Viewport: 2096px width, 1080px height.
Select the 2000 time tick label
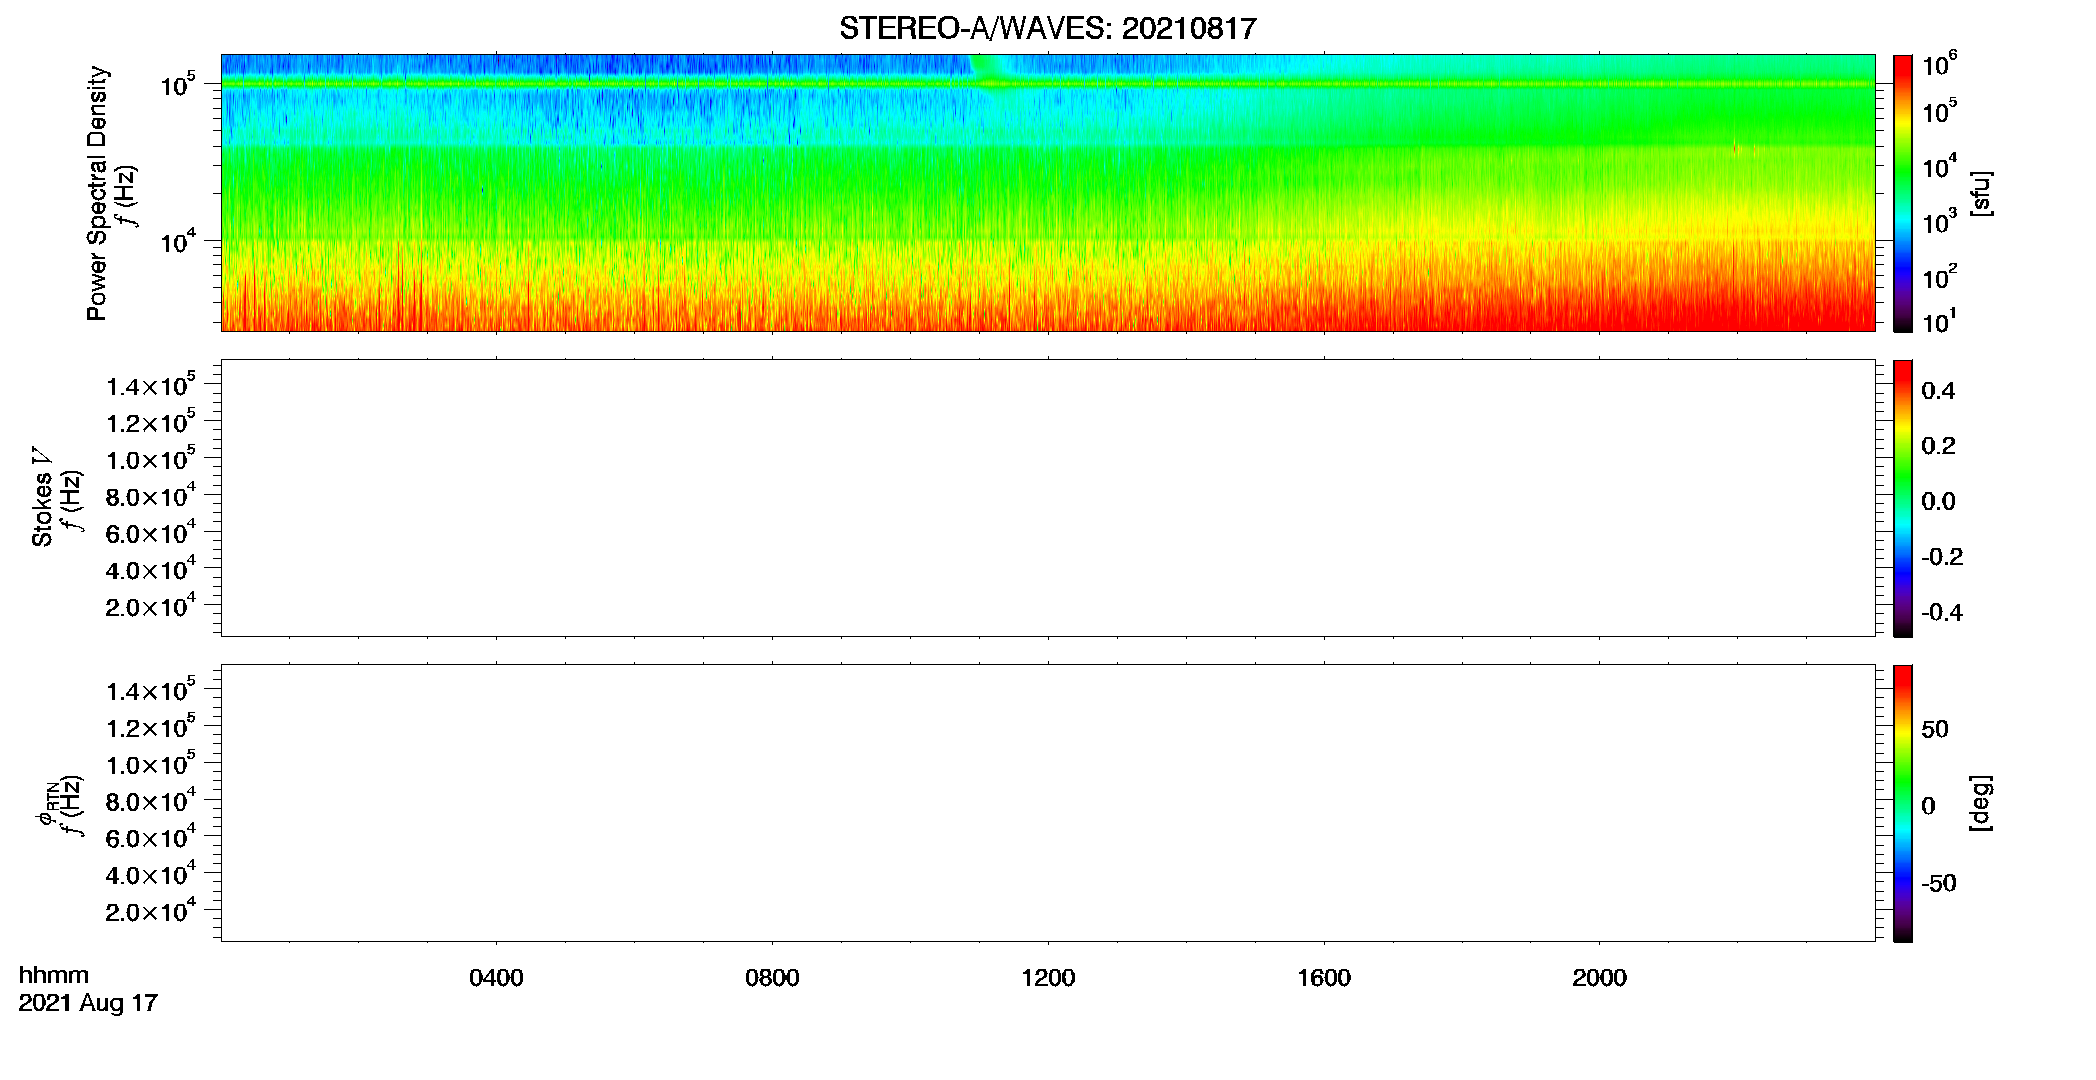tap(1599, 978)
